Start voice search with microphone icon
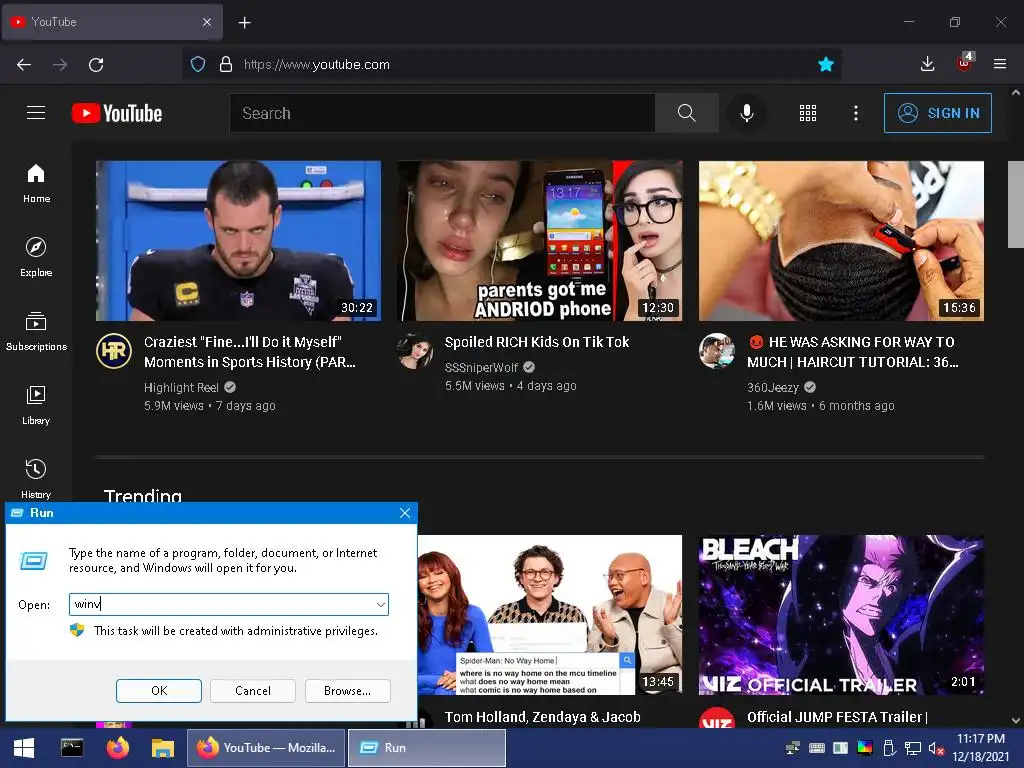Viewport: 1024px width, 768px height. click(x=746, y=113)
